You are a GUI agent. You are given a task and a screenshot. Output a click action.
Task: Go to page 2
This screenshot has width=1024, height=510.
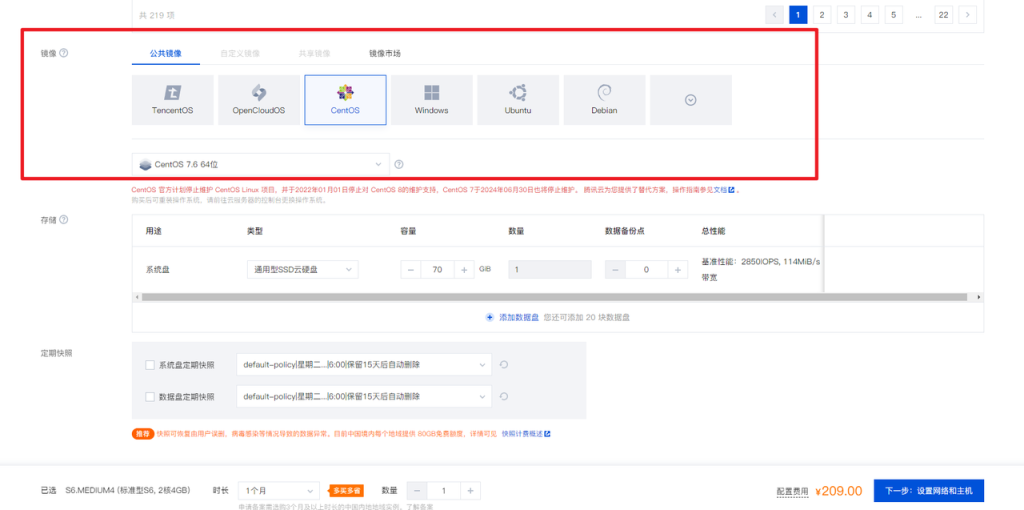pyautogui.click(x=822, y=14)
